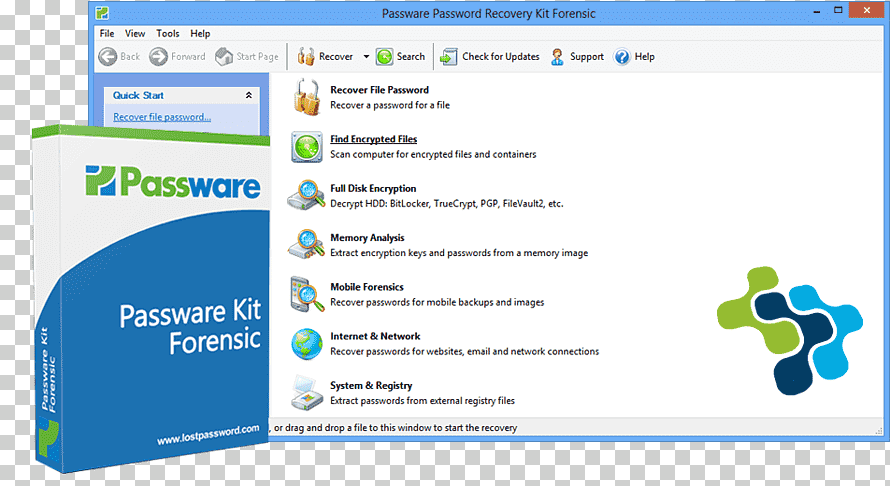The width and height of the screenshot is (890, 486).
Task: Open the Help menu
Action: tap(200, 33)
